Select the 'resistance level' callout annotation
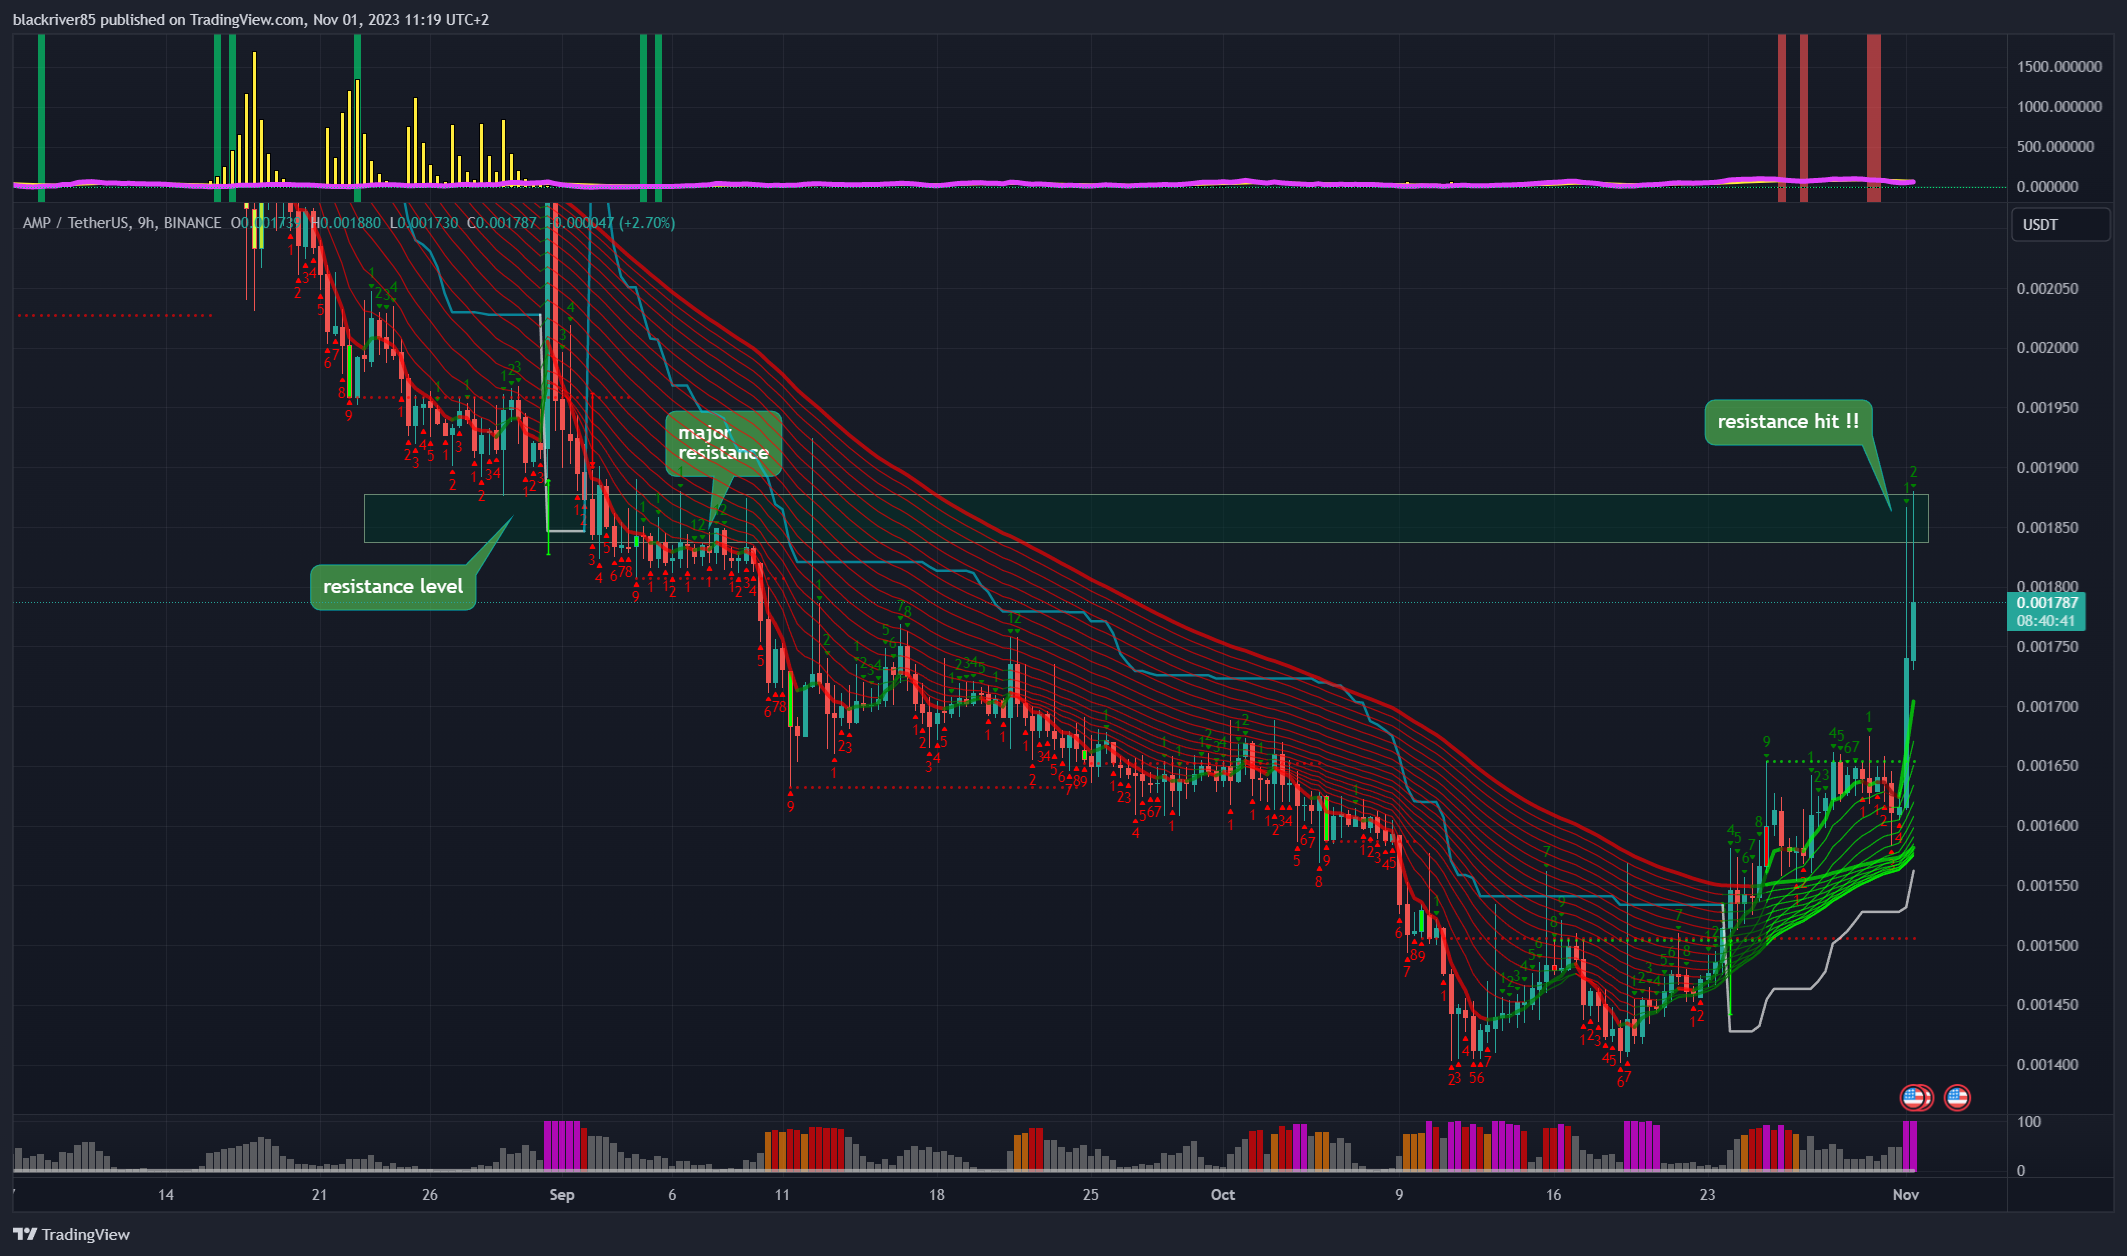 [x=393, y=587]
